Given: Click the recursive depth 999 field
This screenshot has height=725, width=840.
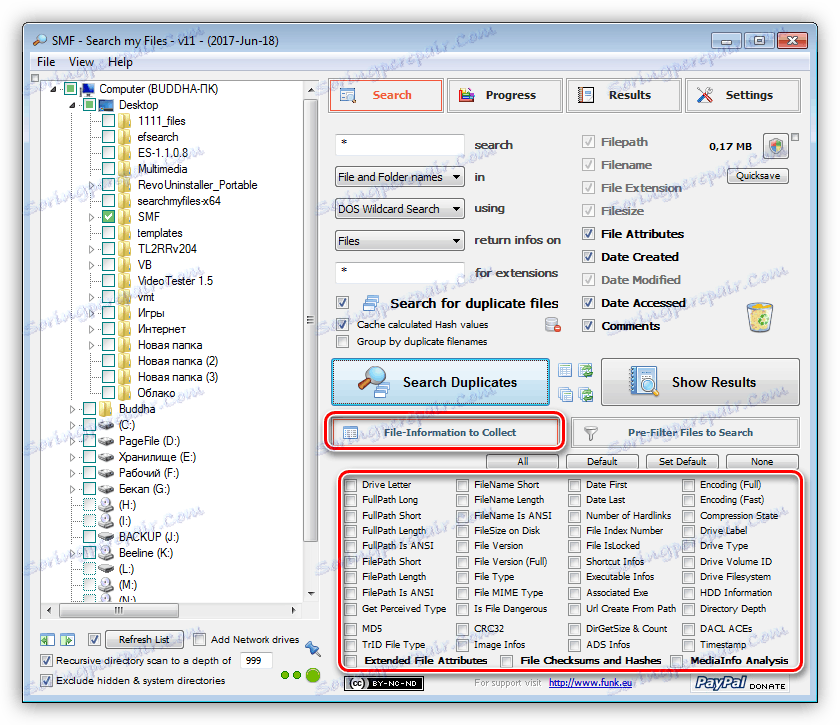Looking at the screenshot, I should tap(256, 661).
